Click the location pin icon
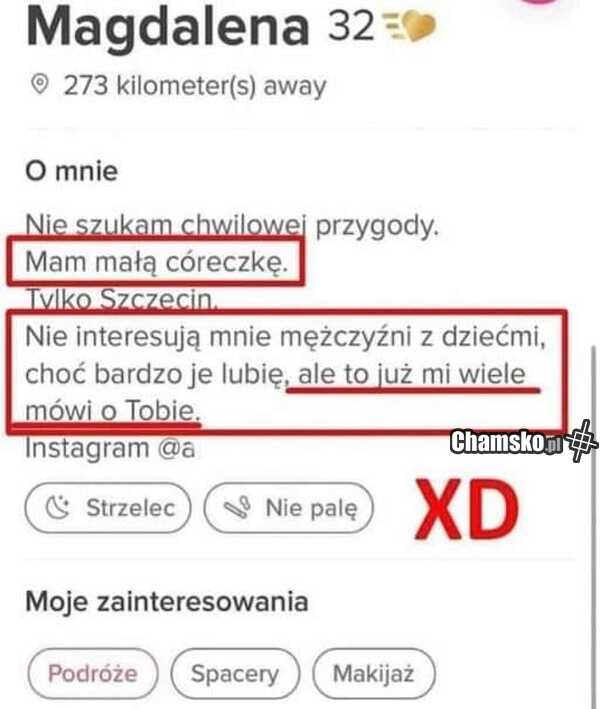The height and width of the screenshot is (709, 600). point(41,87)
